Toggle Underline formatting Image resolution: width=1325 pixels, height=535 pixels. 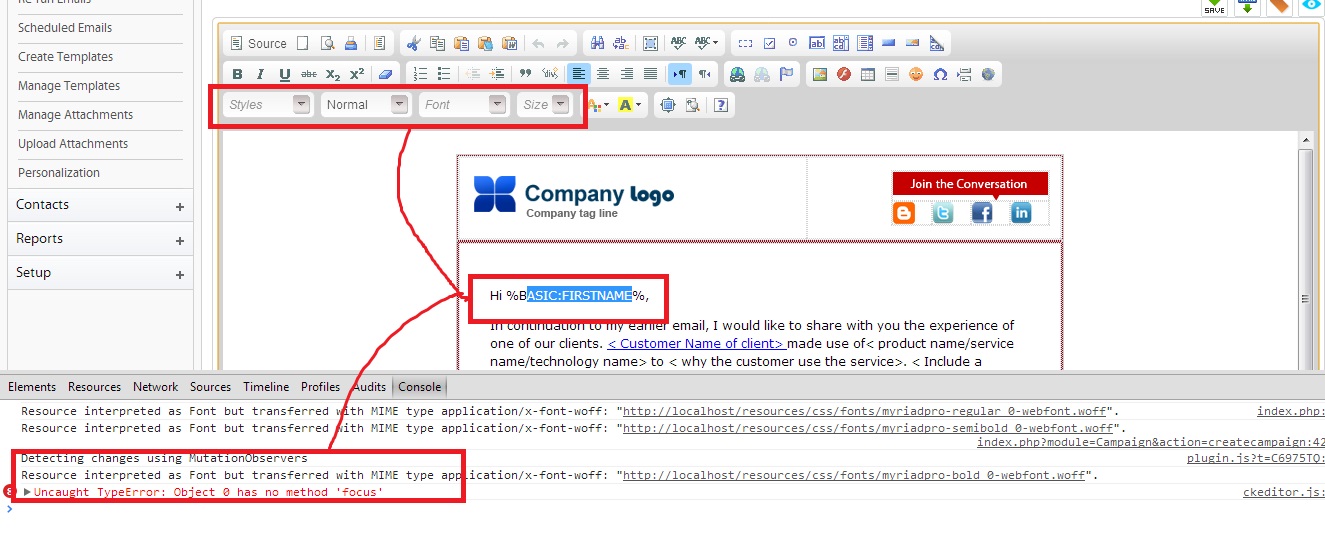pos(285,74)
